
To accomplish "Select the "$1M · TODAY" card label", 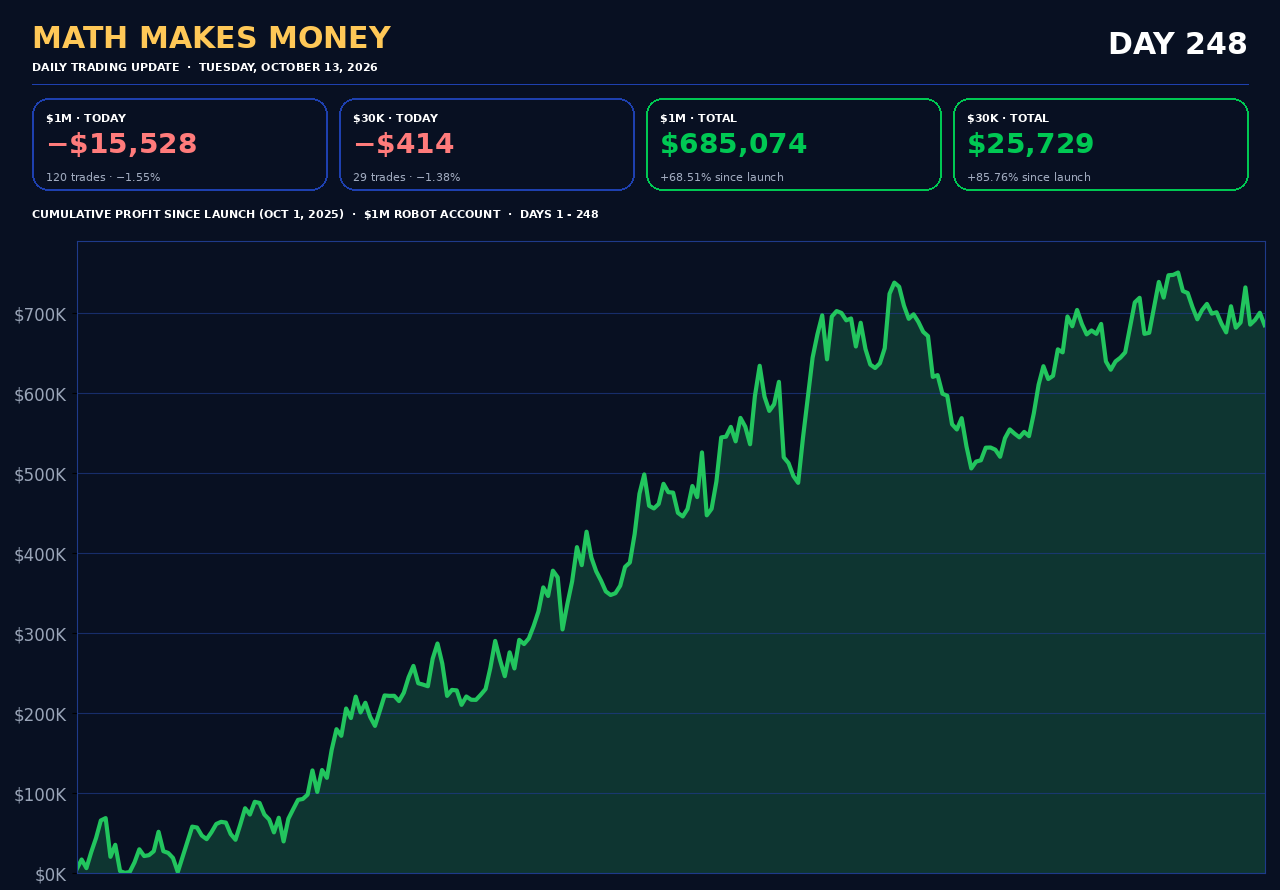I will [86, 119].
